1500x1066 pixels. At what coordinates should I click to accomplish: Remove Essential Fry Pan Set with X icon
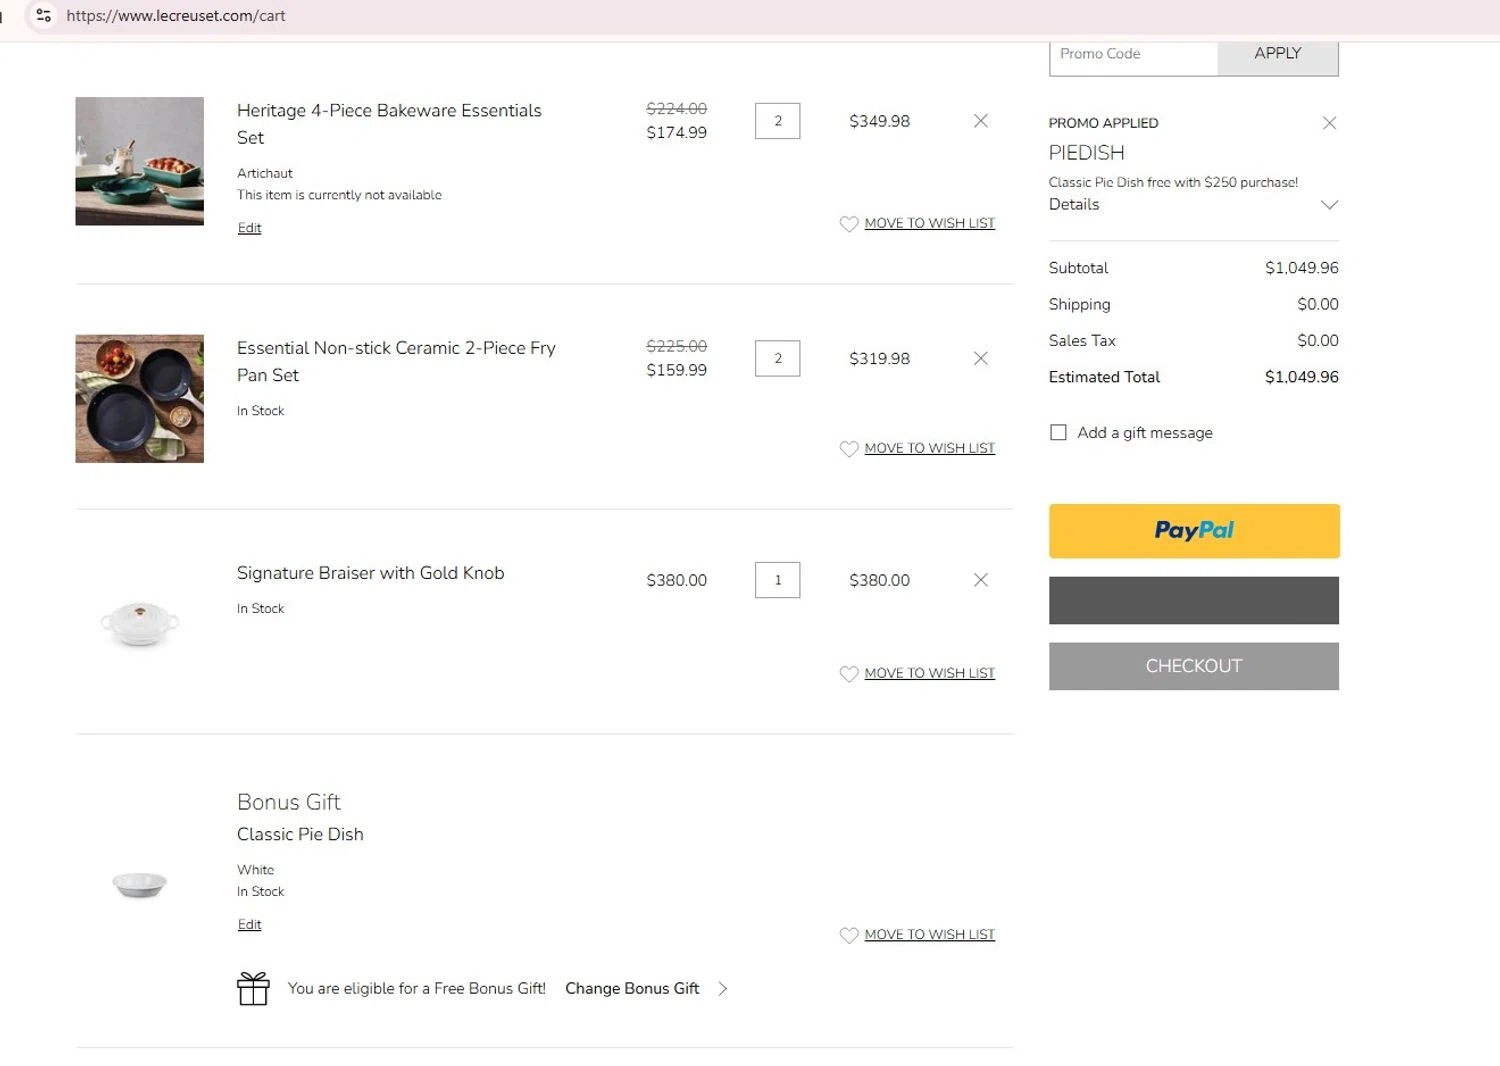980,358
